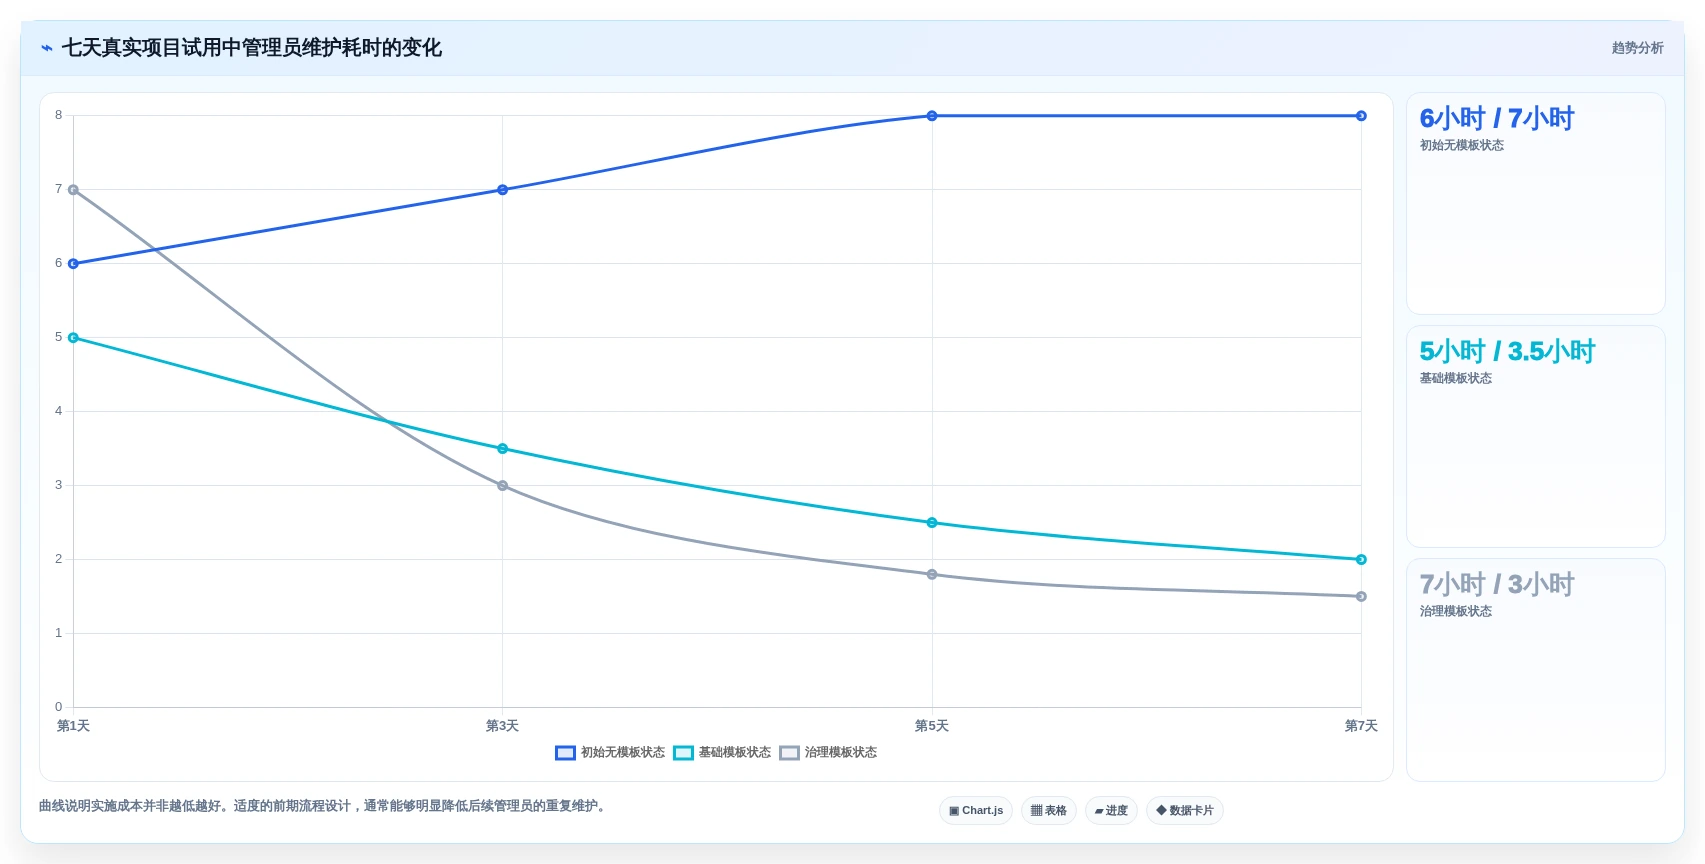Click the 第3天 x-axis label

coord(502,726)
